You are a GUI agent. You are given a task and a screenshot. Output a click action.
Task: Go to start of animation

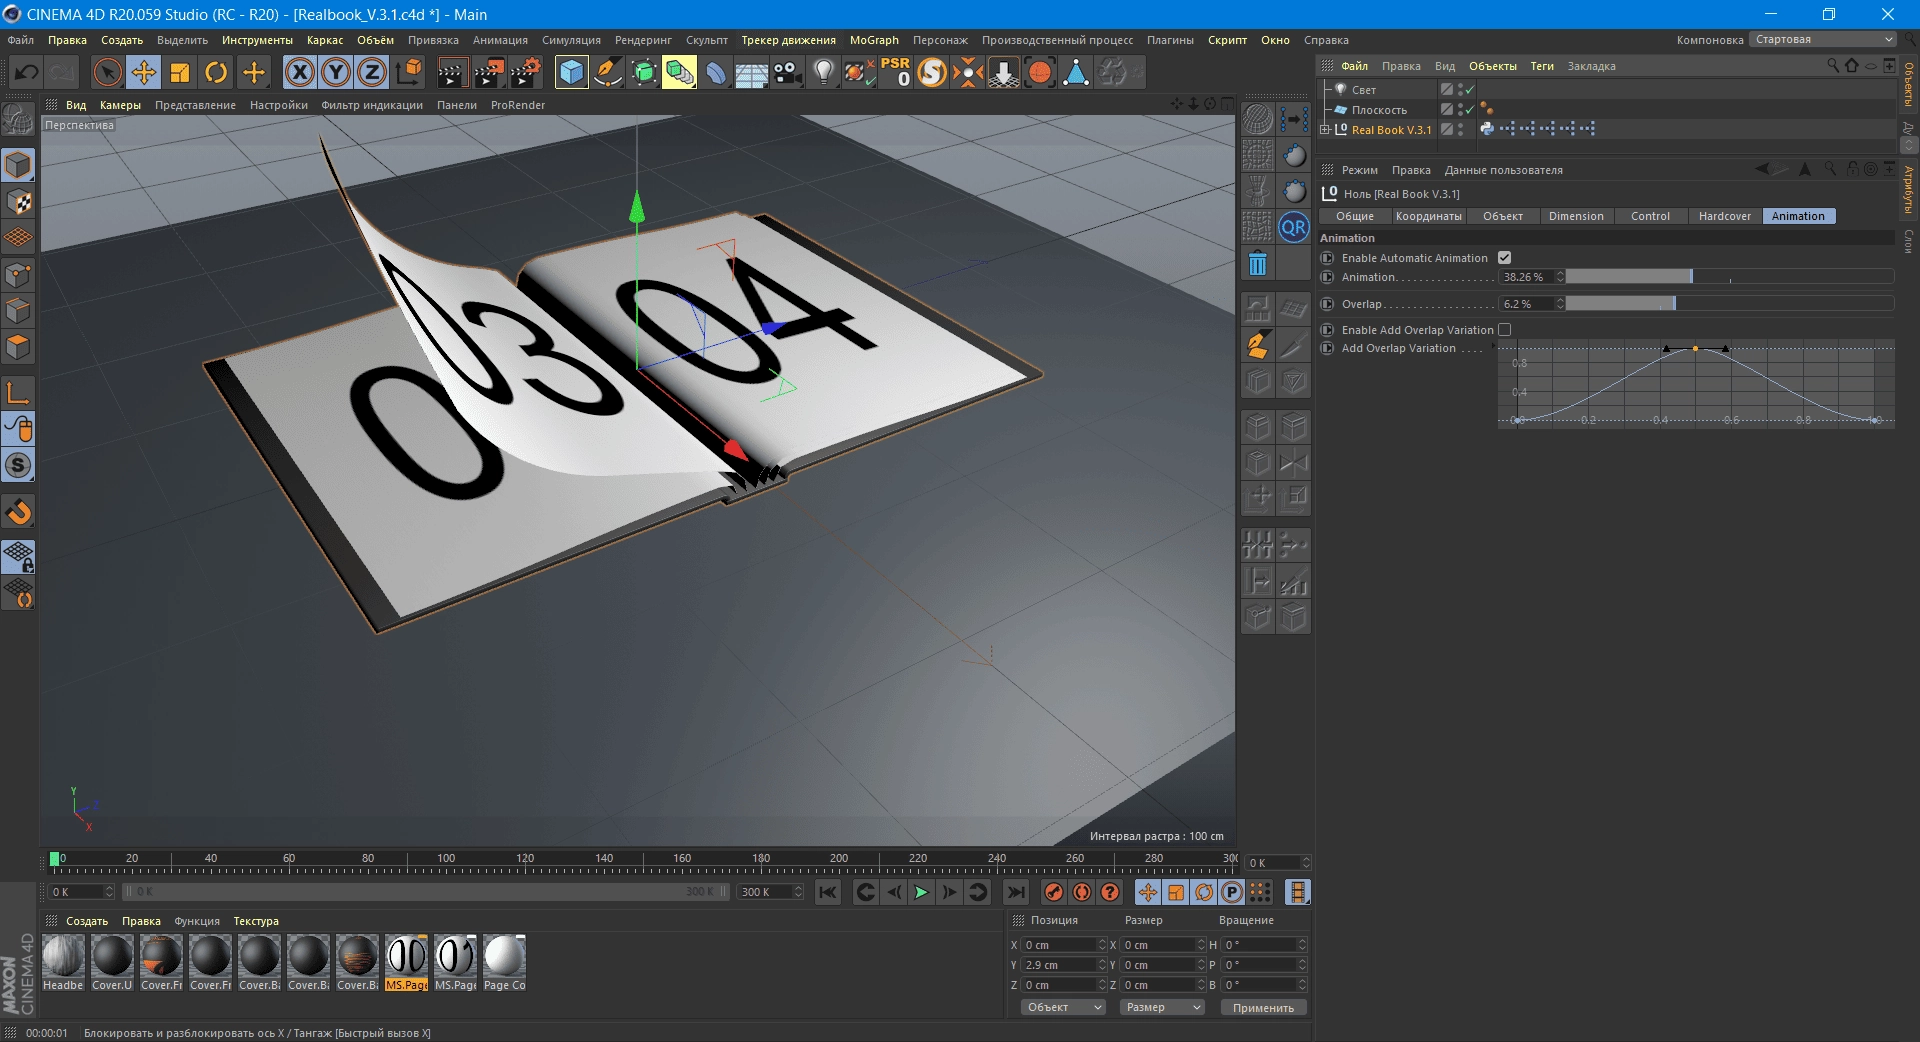(828, 892)
